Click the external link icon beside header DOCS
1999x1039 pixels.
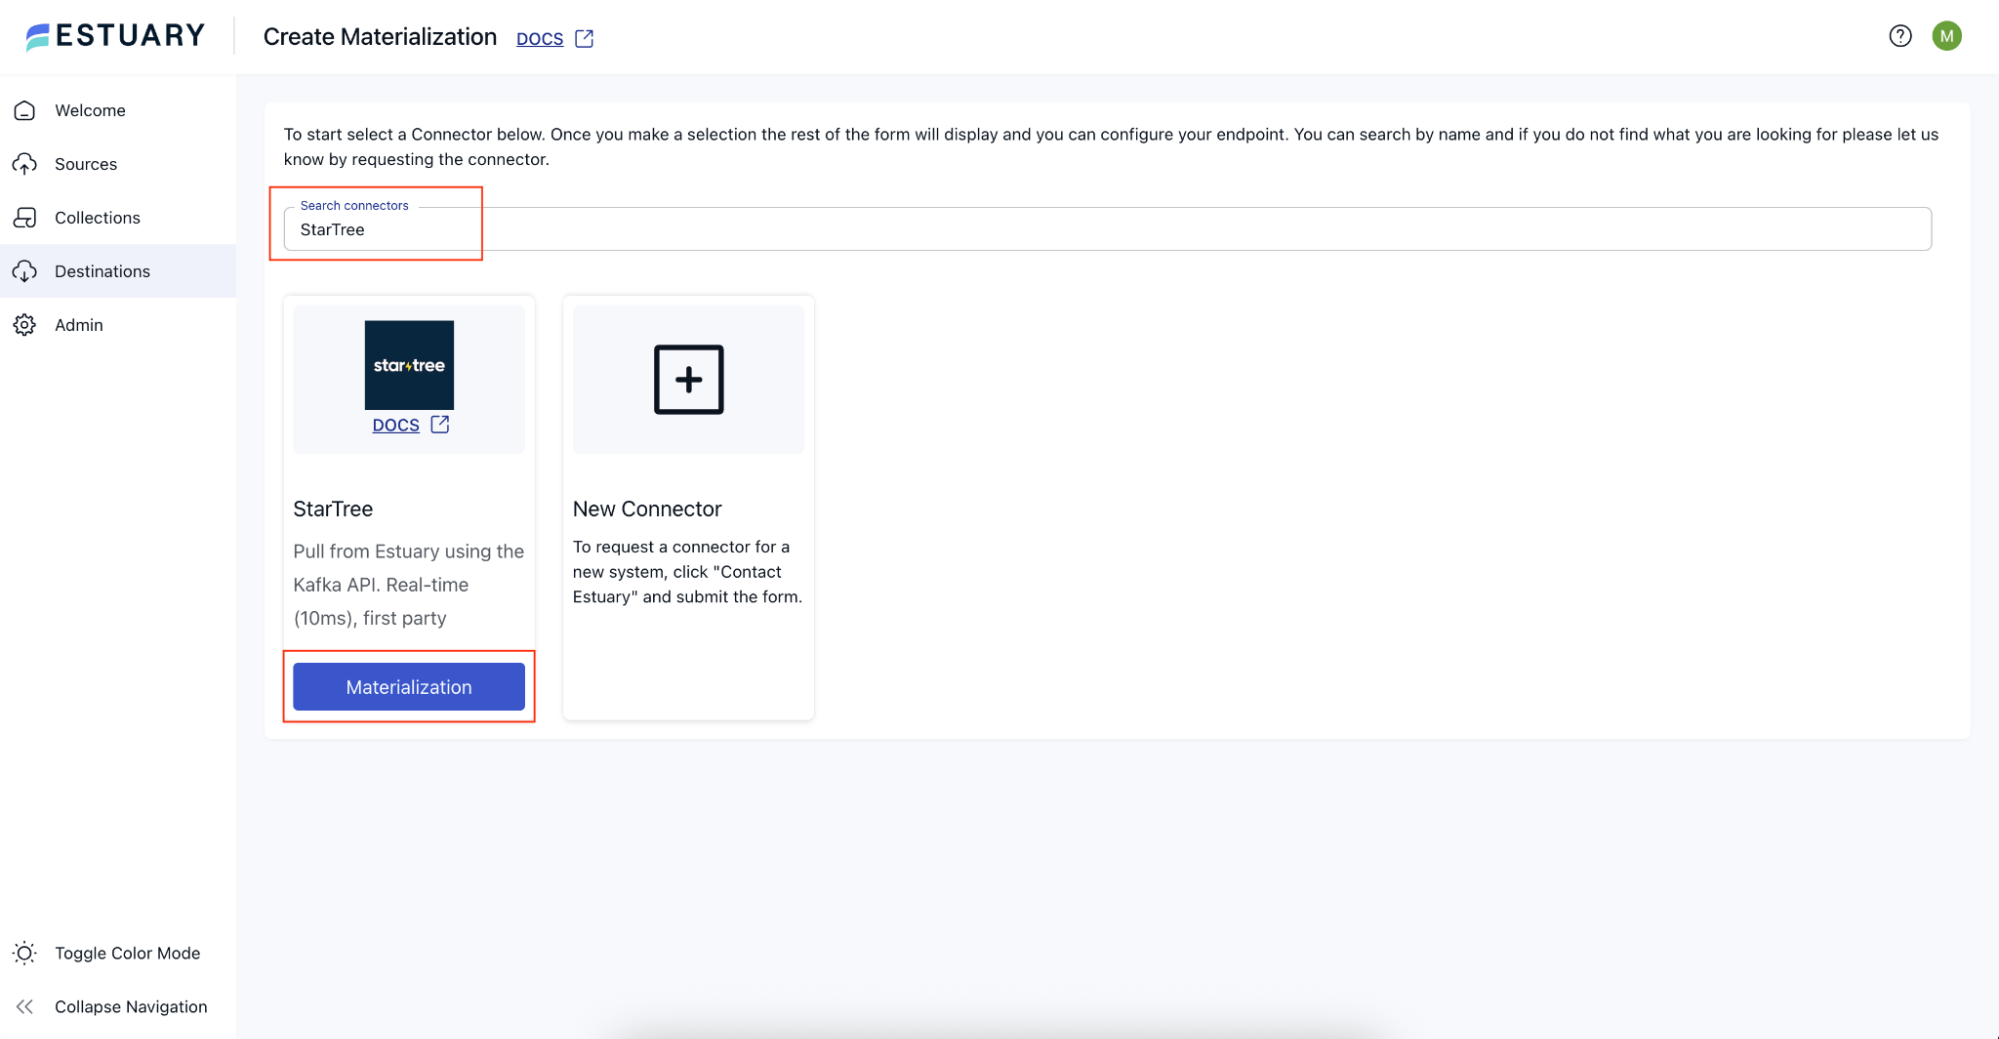coord(584,38)
